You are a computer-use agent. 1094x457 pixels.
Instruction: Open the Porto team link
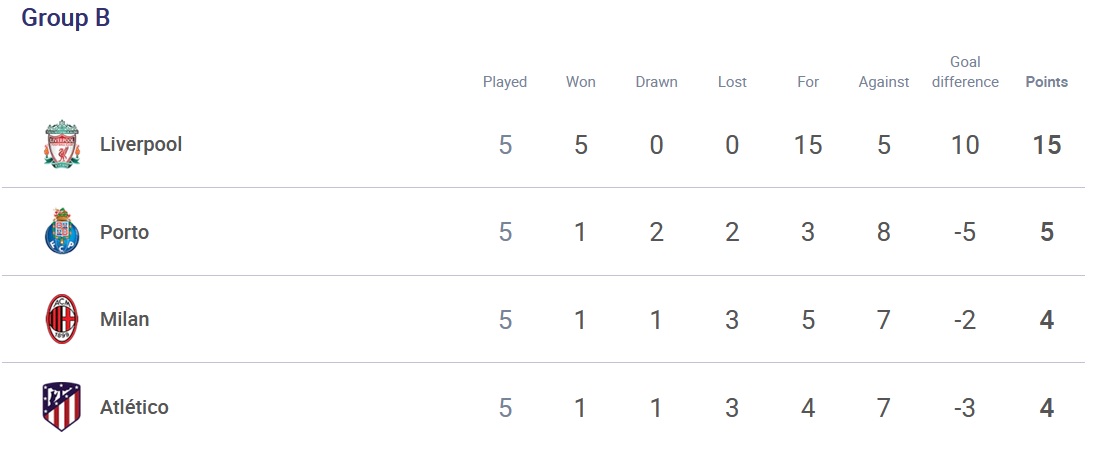(124, 232)
